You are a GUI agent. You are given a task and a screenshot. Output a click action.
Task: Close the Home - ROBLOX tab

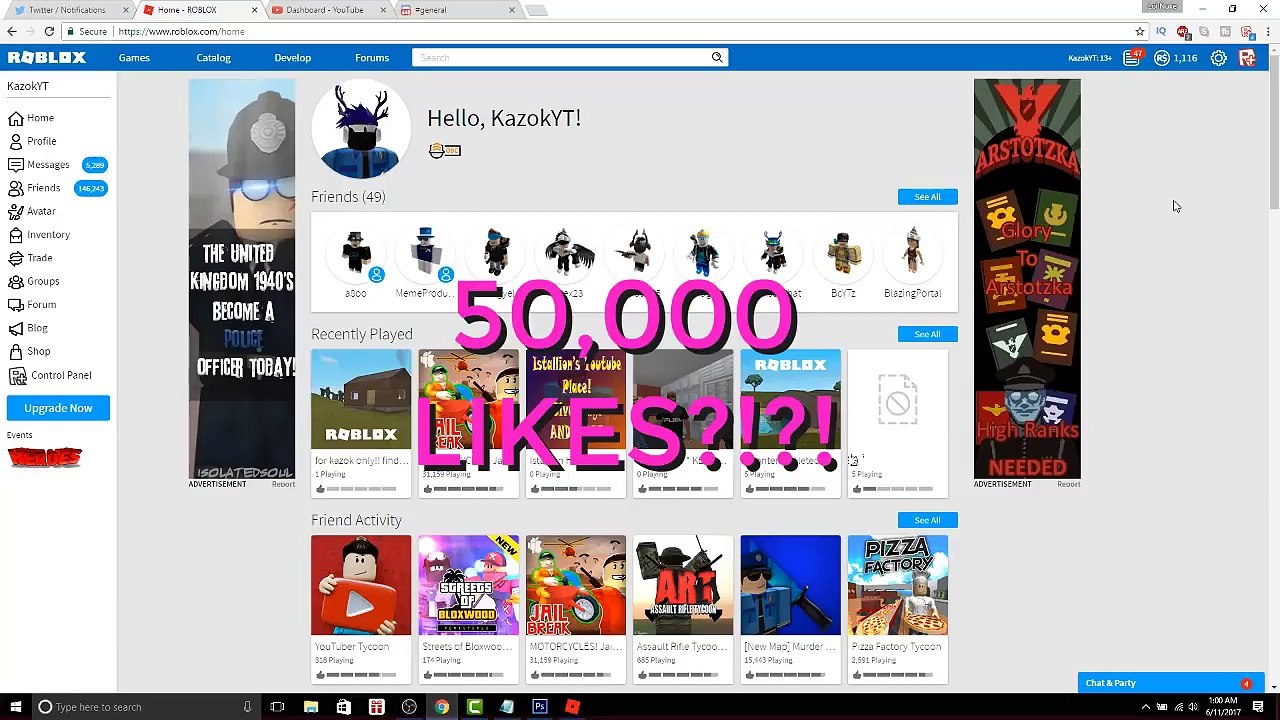(x=254, y=10)
